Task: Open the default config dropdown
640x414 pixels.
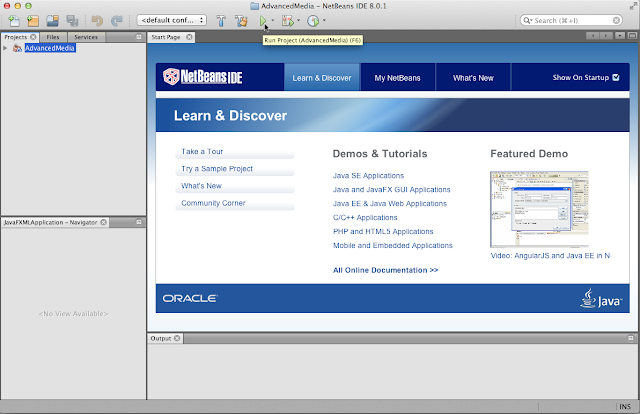Action: tap(171, 20)
